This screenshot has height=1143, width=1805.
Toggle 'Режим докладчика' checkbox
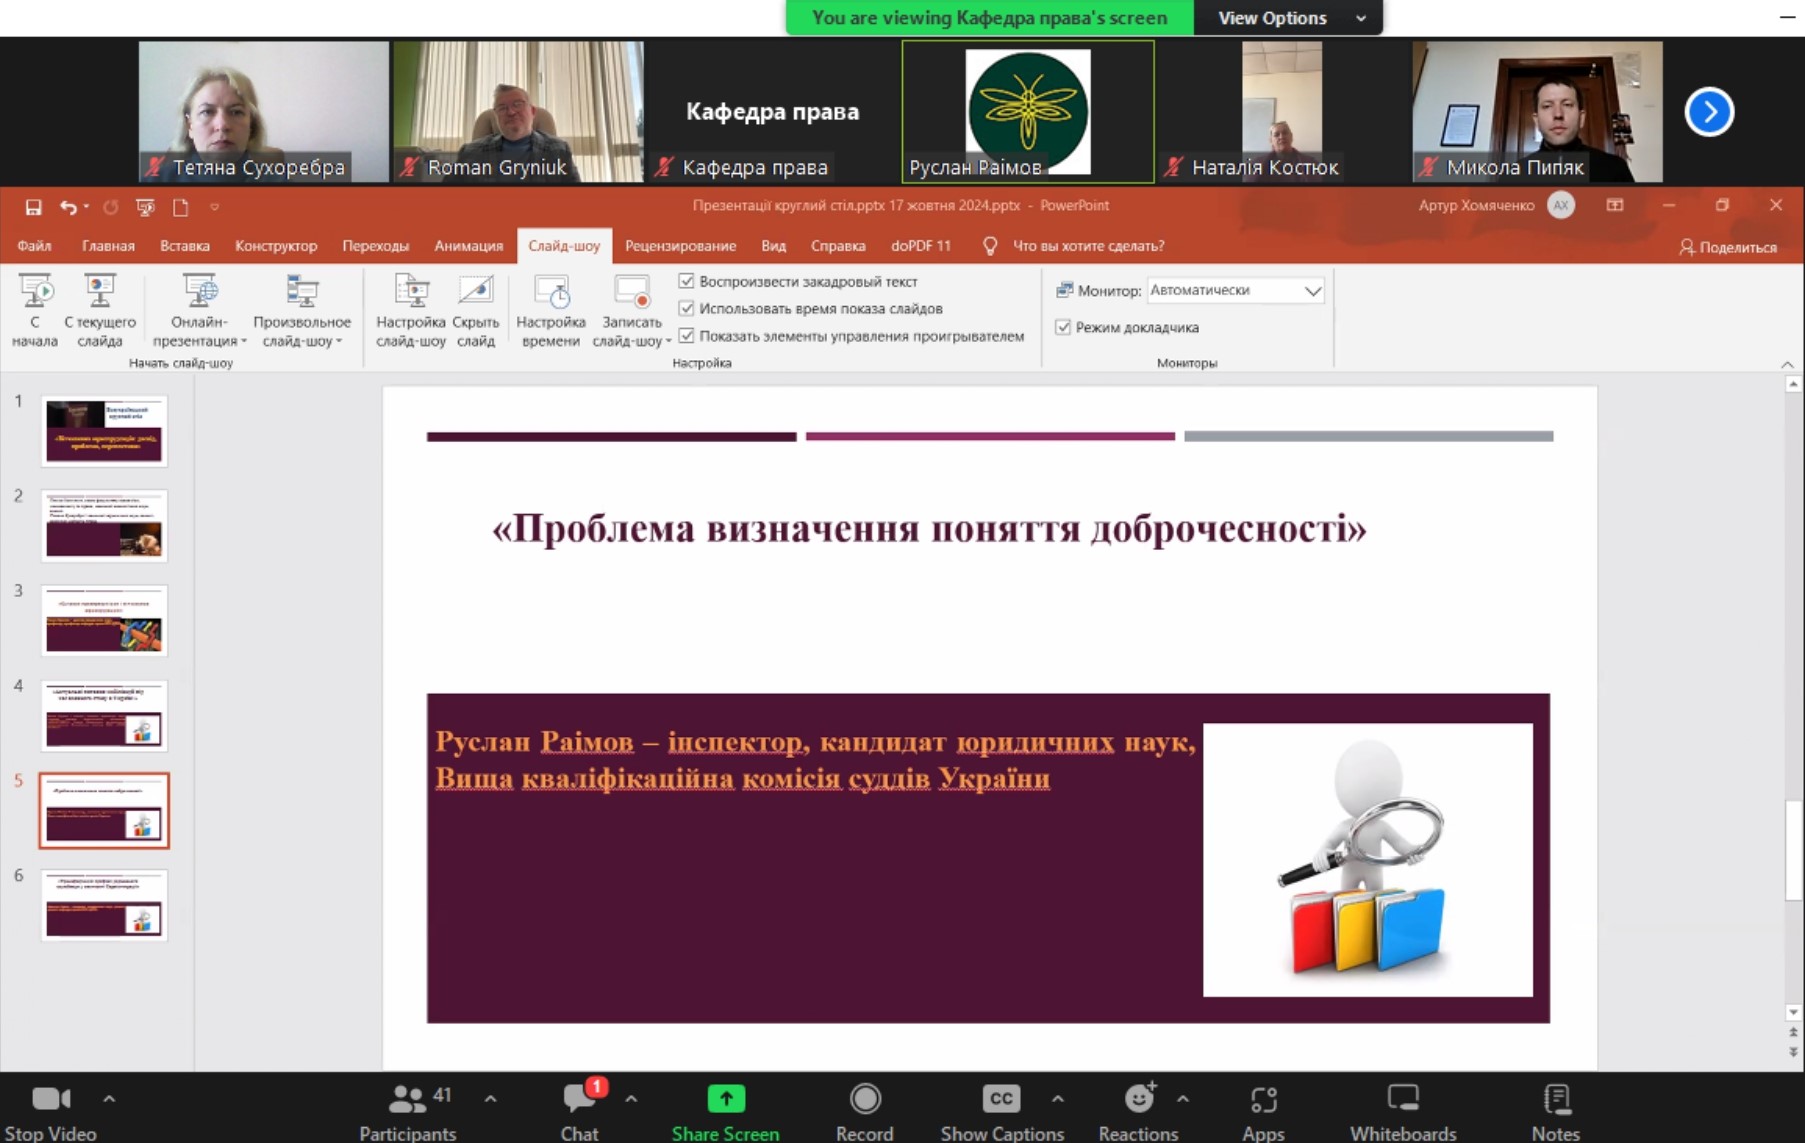[x=1063, y=327]
